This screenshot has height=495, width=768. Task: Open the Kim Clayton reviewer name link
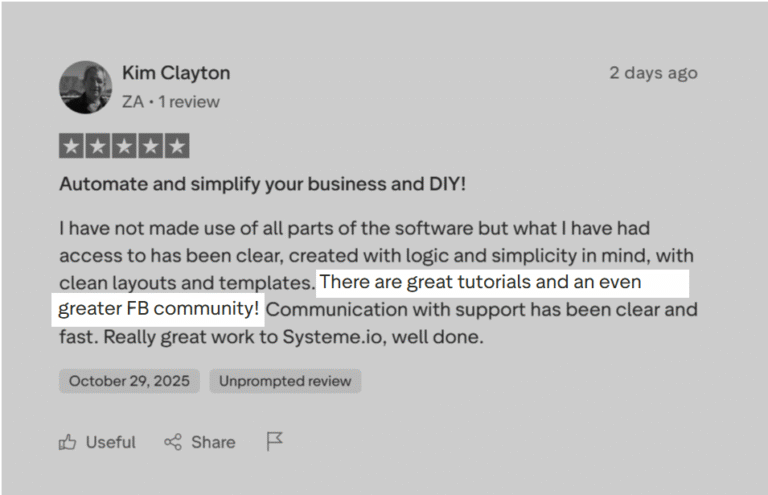click(176, 73)
